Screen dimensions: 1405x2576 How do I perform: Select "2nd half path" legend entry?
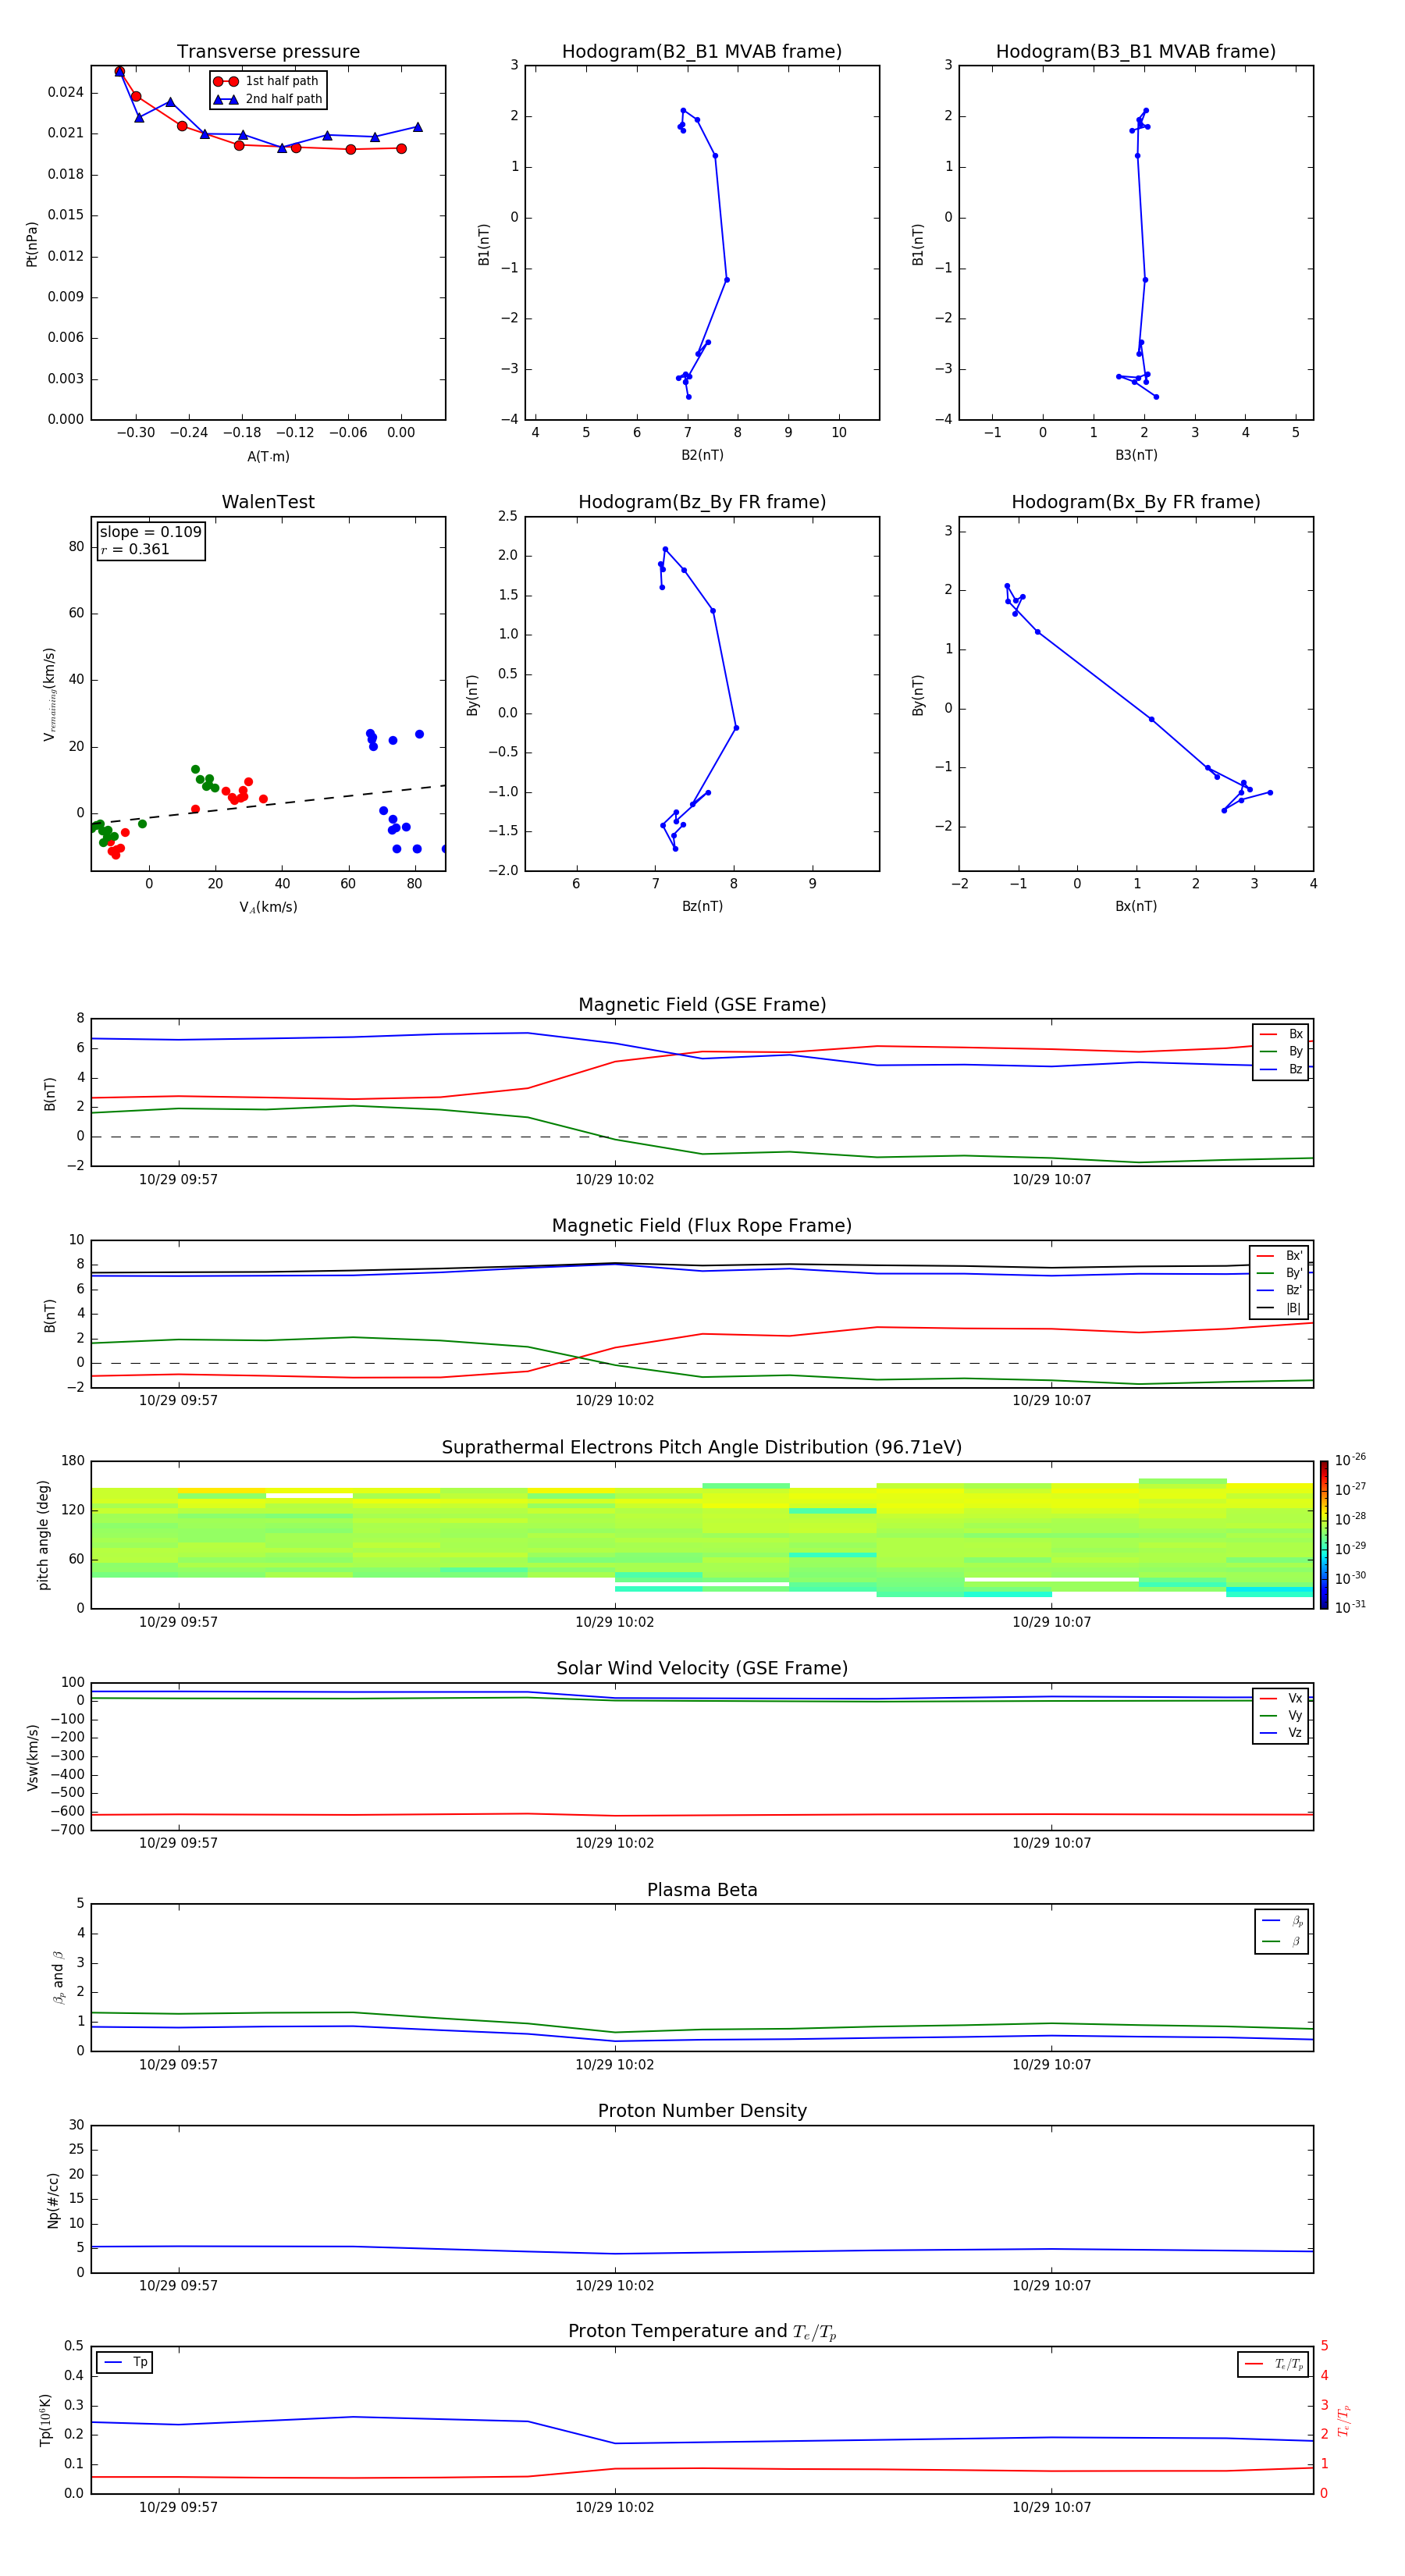[x=268, y=99]
